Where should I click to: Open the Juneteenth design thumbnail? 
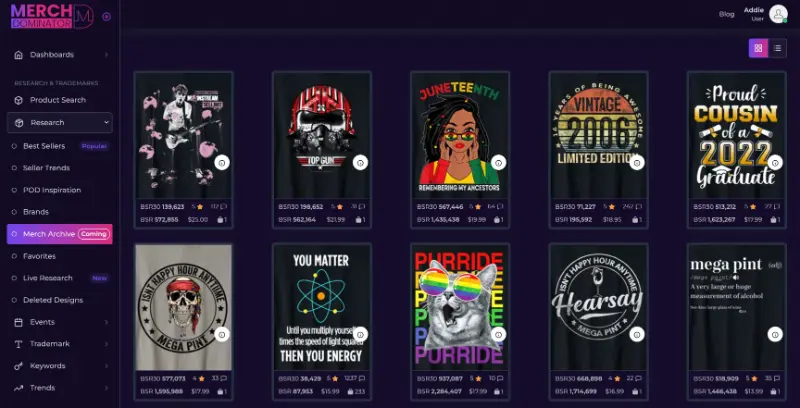tap(460, 135)
